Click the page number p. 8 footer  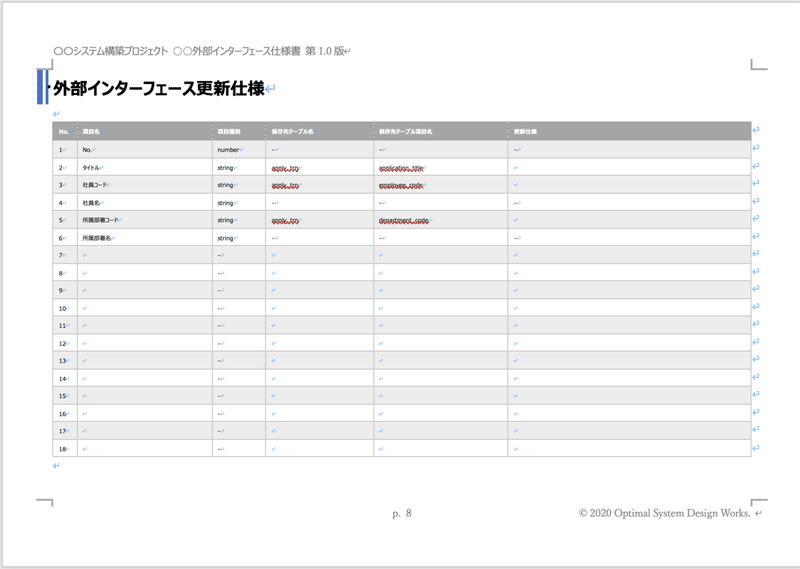(402, 513)
